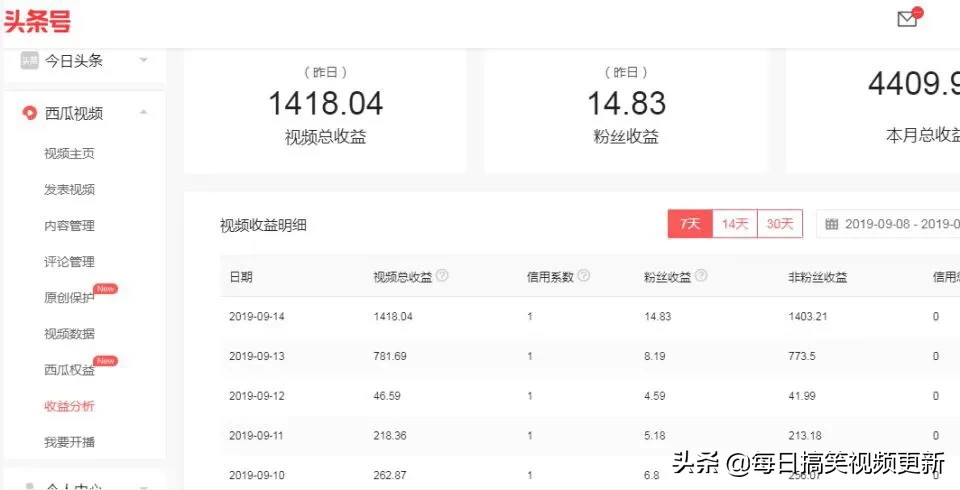Click the 41.99 non-fan revenue cell

coord(802,396)
